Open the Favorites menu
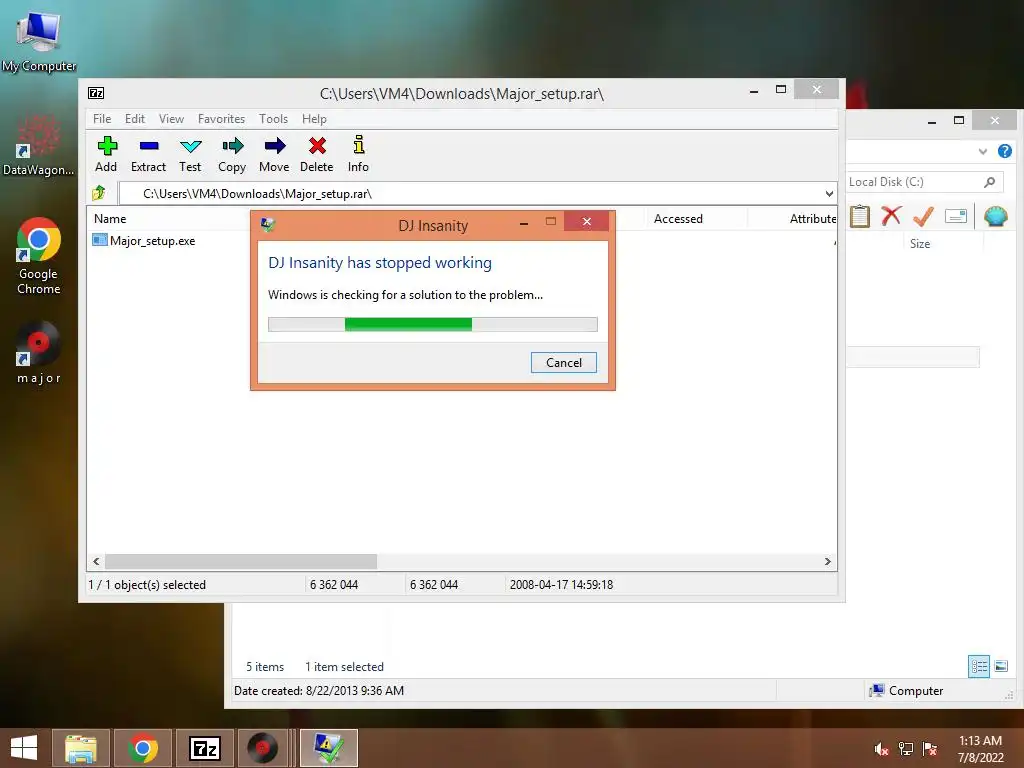This screenshot has width=1024, height=768. (x=221, y=119)
